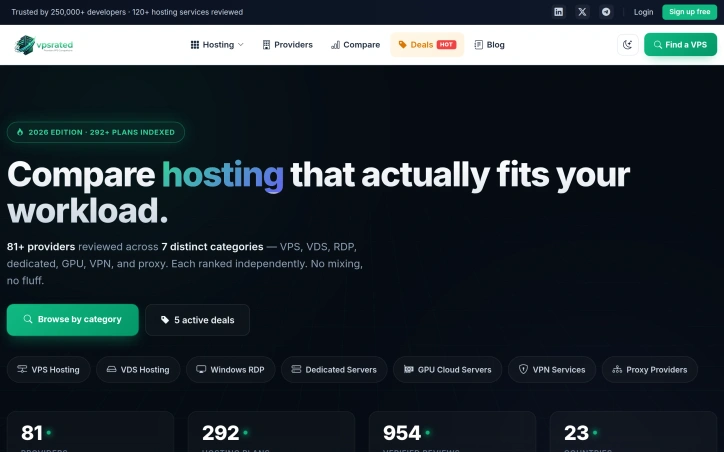Click the 2026 EDITION plans indexed badge
Viewport: 724px width, 452px height.
(x=96, y=132)
